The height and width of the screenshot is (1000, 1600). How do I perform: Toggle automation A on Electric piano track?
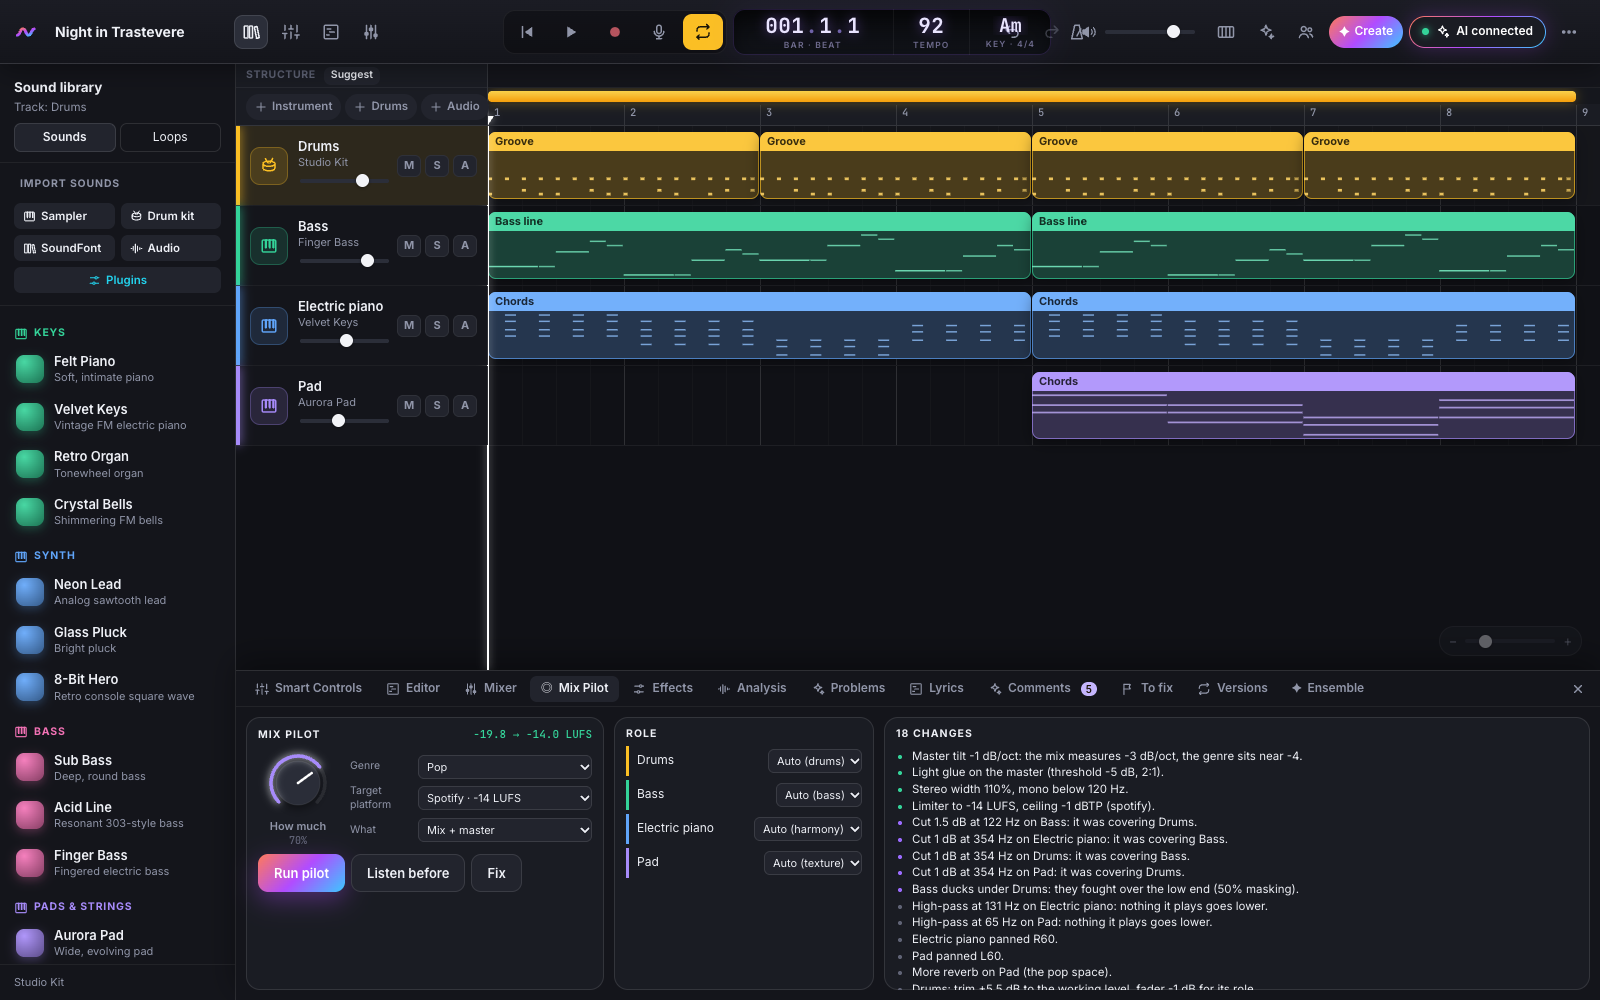click(x=465, y=326)
